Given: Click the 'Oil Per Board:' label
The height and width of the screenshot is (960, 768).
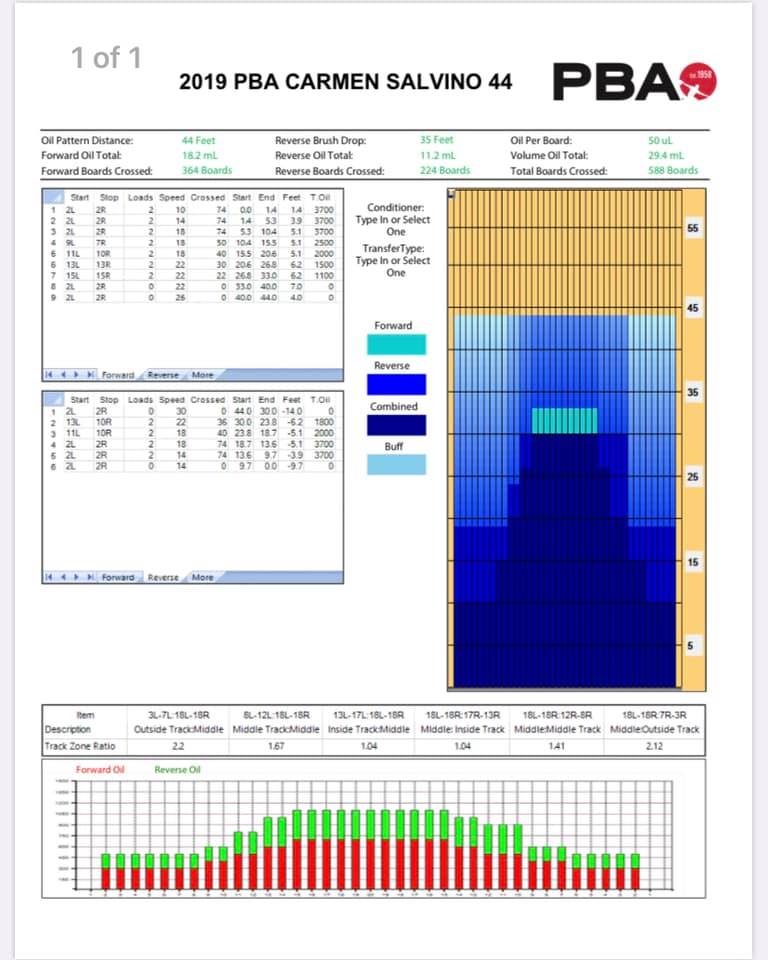Looking at the screenshot, I should 541,141.
